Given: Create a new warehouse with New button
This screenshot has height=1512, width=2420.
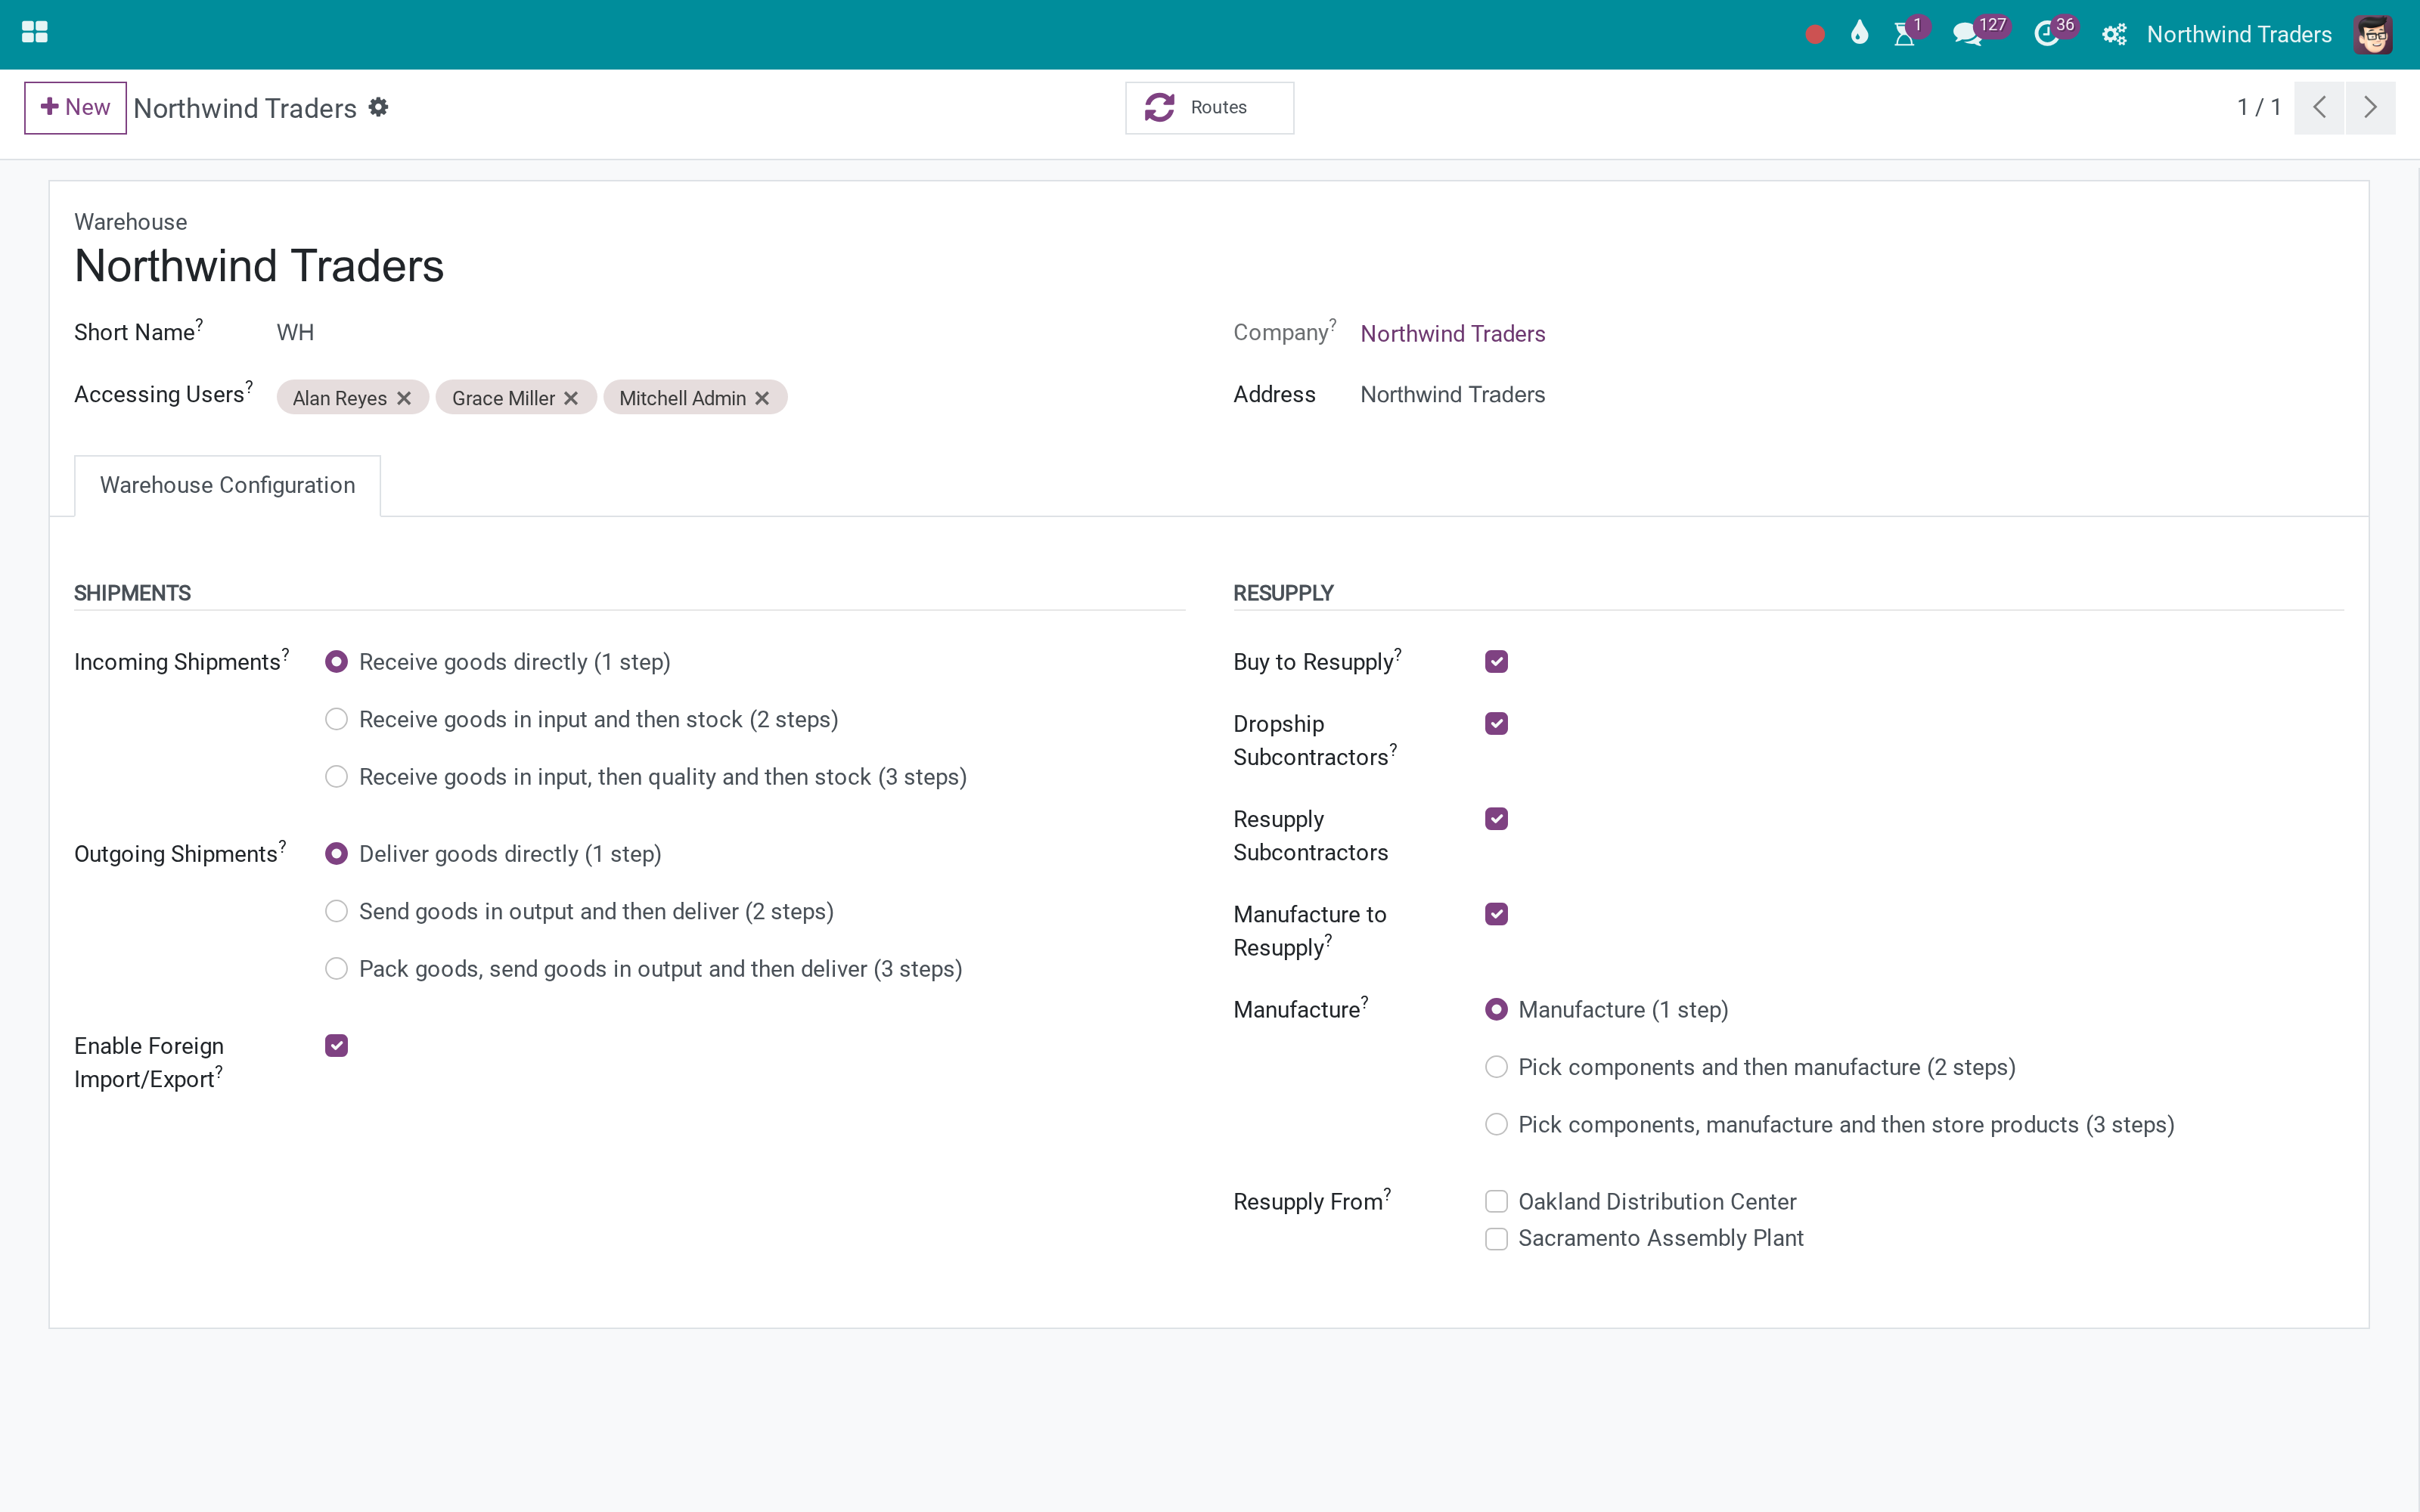Looking at the screenshot, I should (75, 107).
